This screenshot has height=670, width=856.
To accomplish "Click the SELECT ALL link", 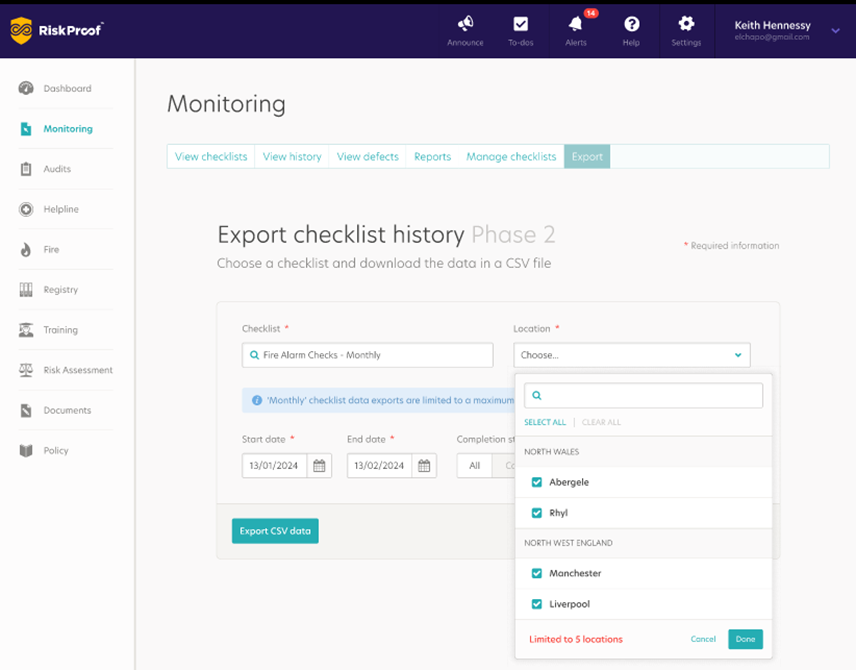I will [545, 422].
